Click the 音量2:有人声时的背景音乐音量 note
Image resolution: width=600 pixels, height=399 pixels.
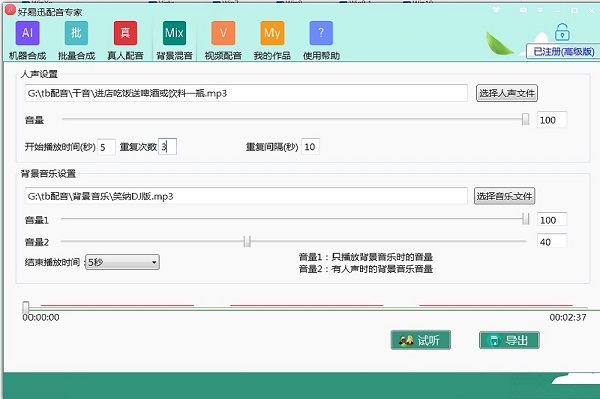(365, 269)
